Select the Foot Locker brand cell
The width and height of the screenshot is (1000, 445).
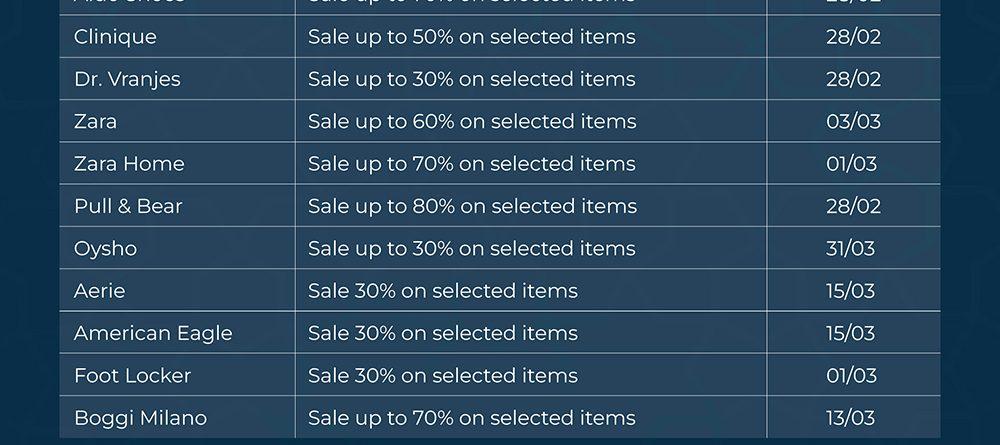tap(132, 376)
